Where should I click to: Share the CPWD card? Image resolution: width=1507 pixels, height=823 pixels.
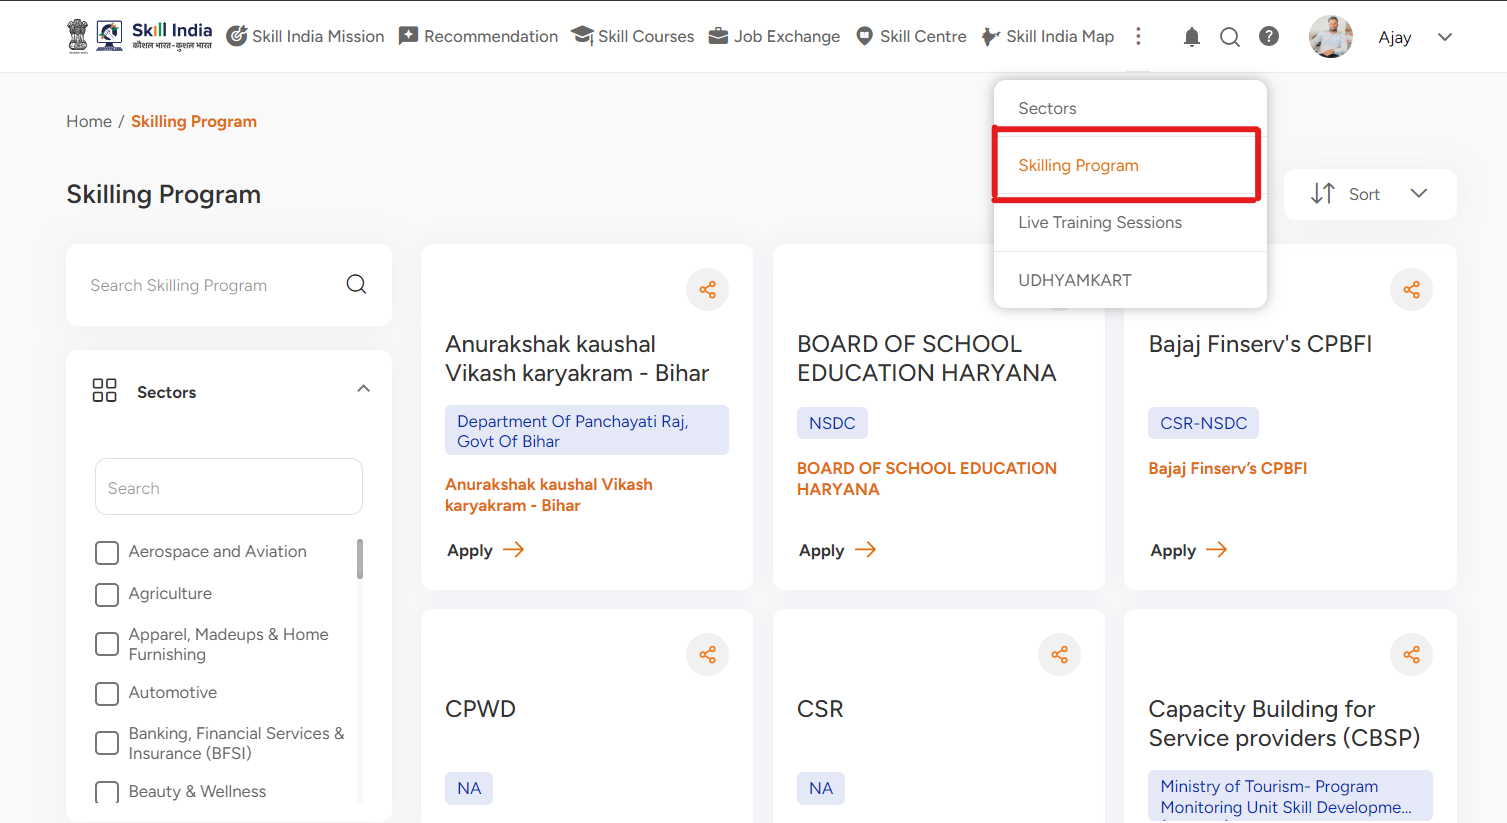click(x=708, y=655)
